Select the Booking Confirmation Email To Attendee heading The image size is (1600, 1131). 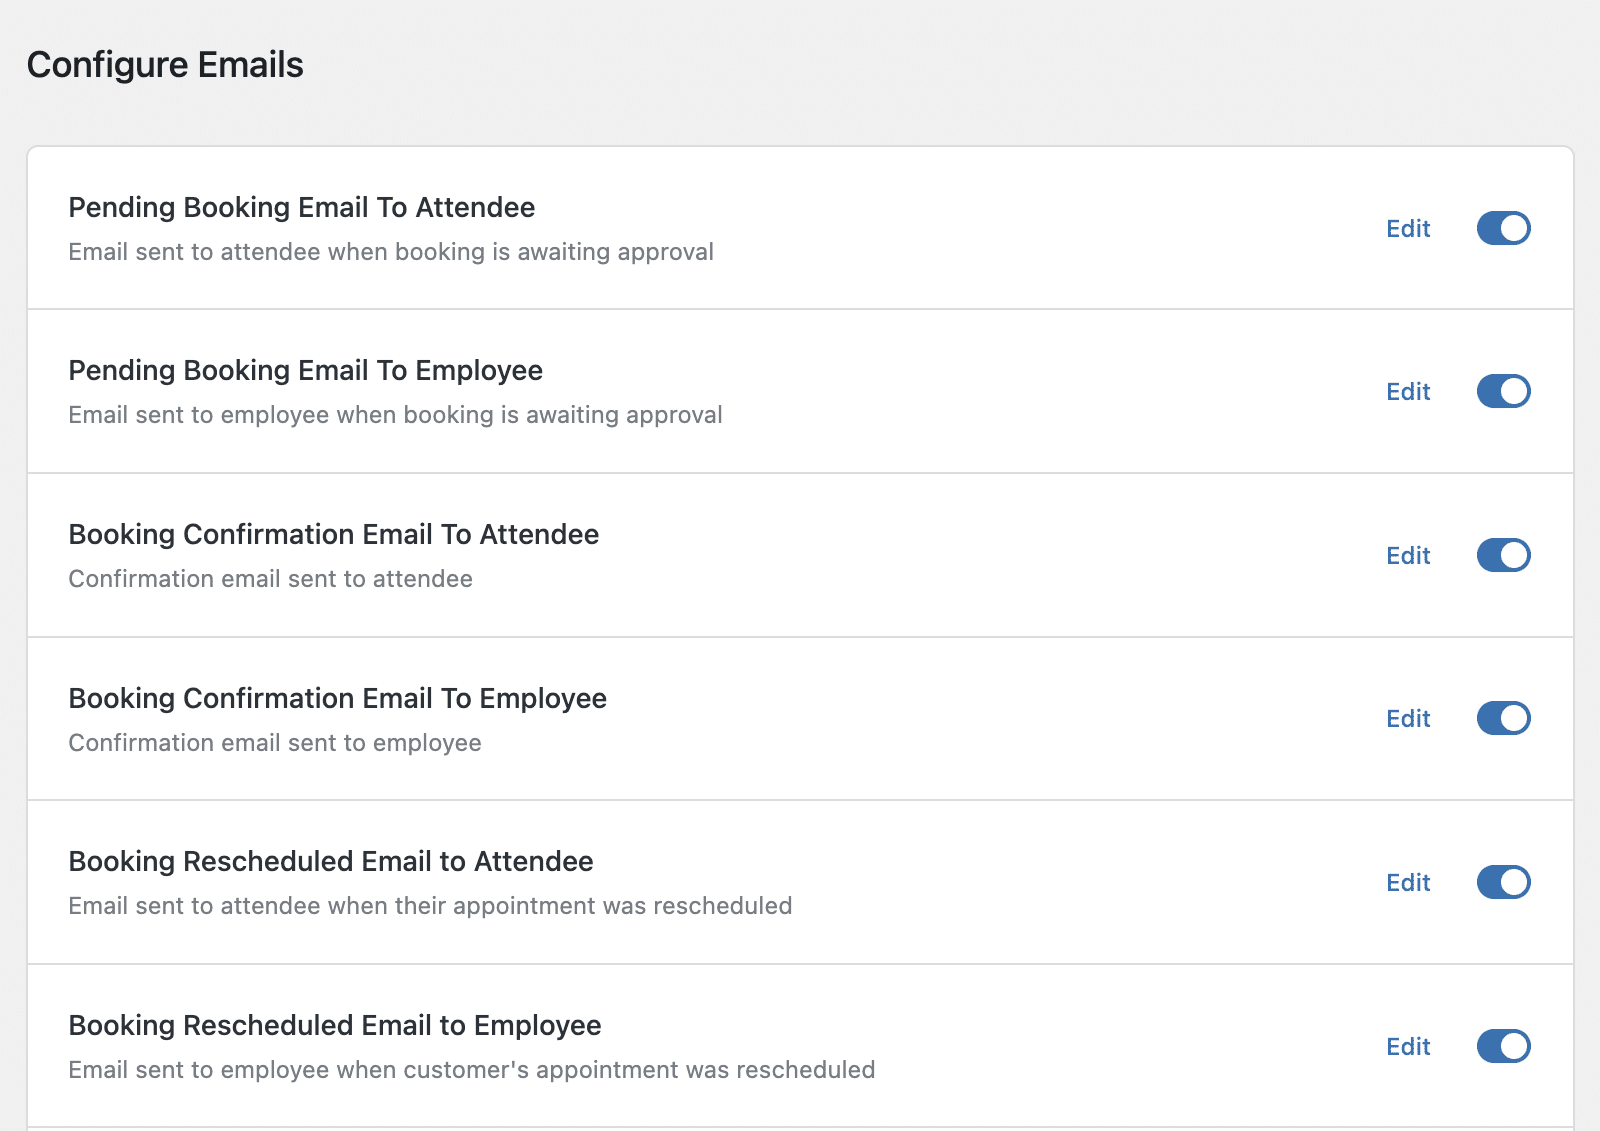point(333,535)
